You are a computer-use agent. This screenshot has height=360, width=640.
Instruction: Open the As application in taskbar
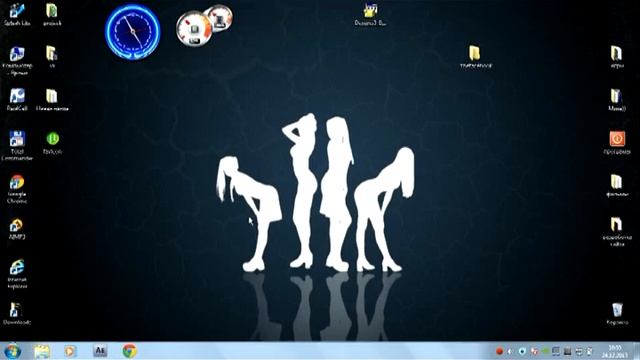click(100, 351)
